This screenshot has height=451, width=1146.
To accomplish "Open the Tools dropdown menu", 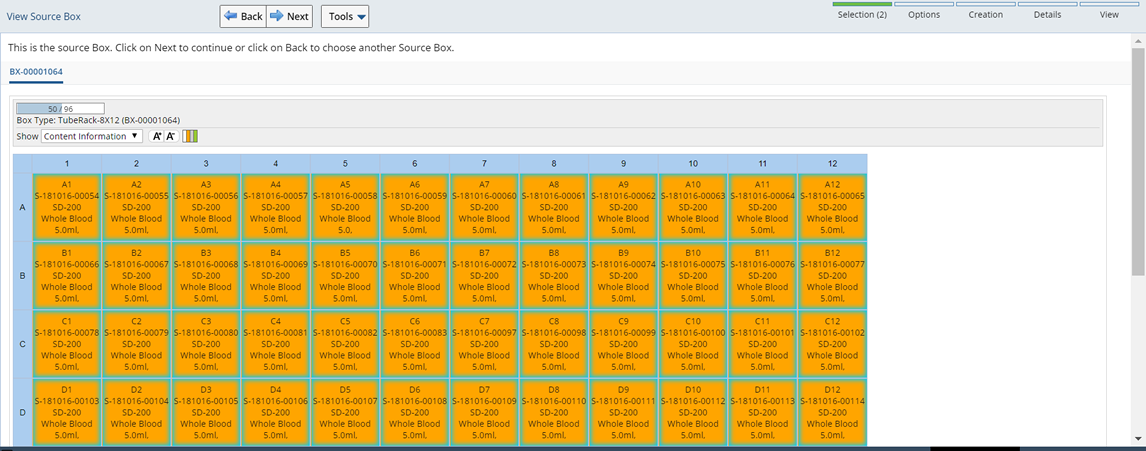I will click(x=345, y=16).
